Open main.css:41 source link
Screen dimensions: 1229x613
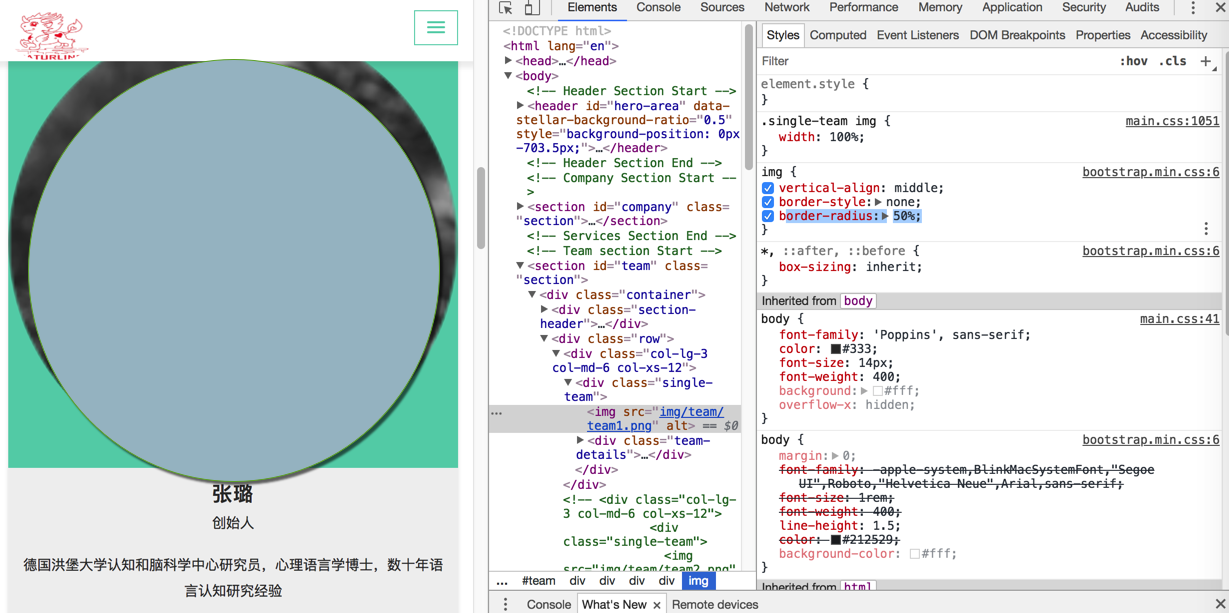coord(1180,319)
